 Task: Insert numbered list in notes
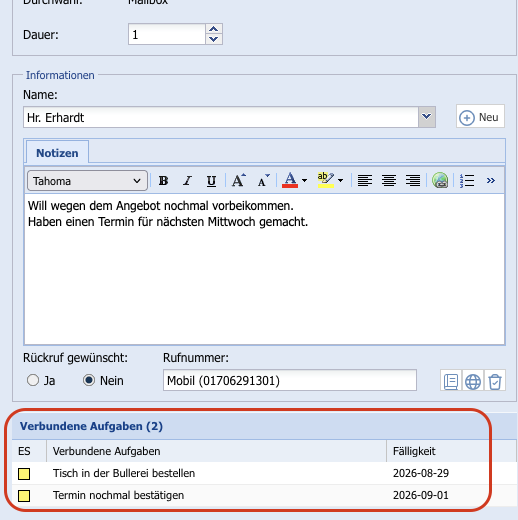(467, 181)
